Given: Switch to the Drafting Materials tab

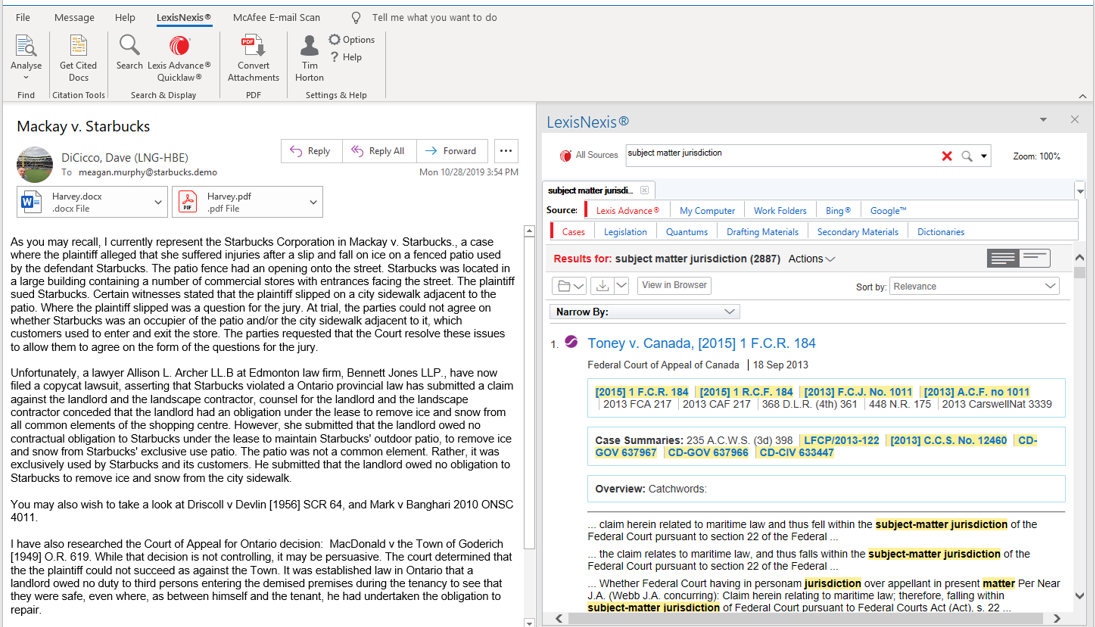Looking at the screenshot, I should pos(762,232).
